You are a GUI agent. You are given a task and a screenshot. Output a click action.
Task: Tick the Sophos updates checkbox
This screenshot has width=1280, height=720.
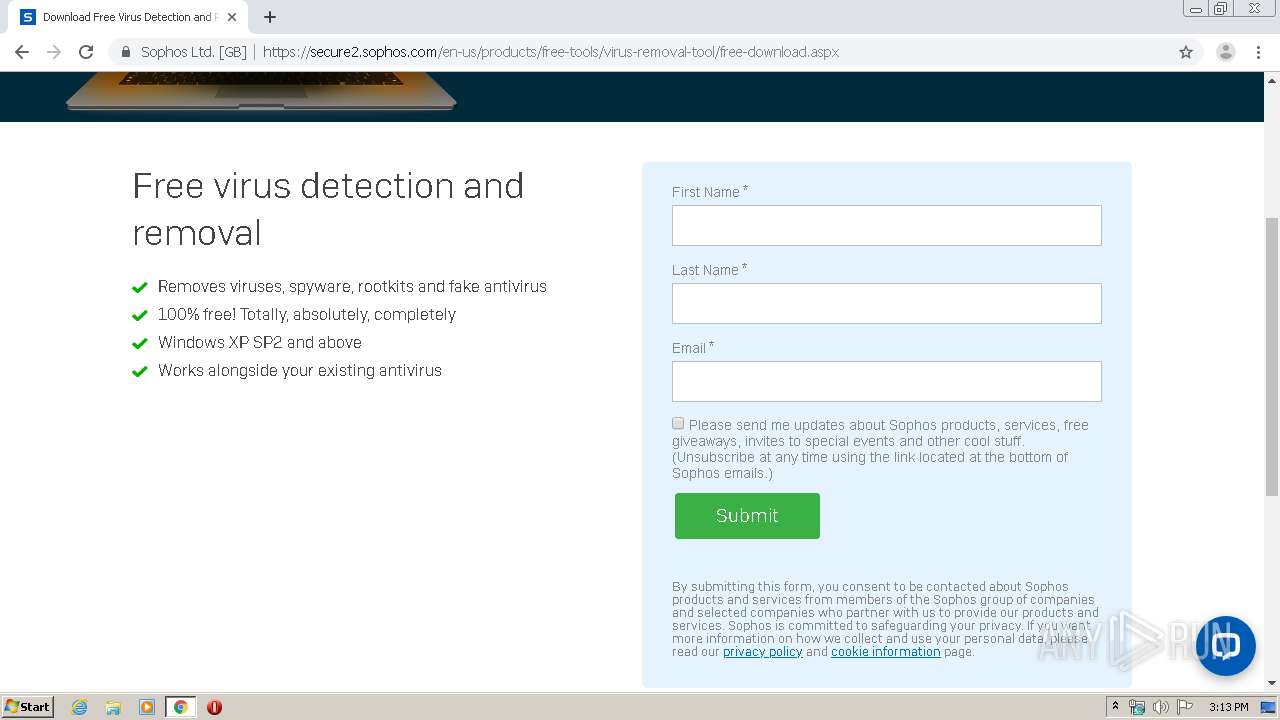coord(678,424)
